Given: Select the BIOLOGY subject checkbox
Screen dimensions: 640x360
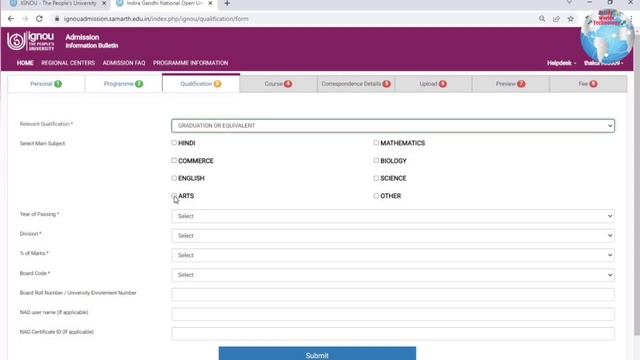Looking at the screenshot, I should (376, 160).
